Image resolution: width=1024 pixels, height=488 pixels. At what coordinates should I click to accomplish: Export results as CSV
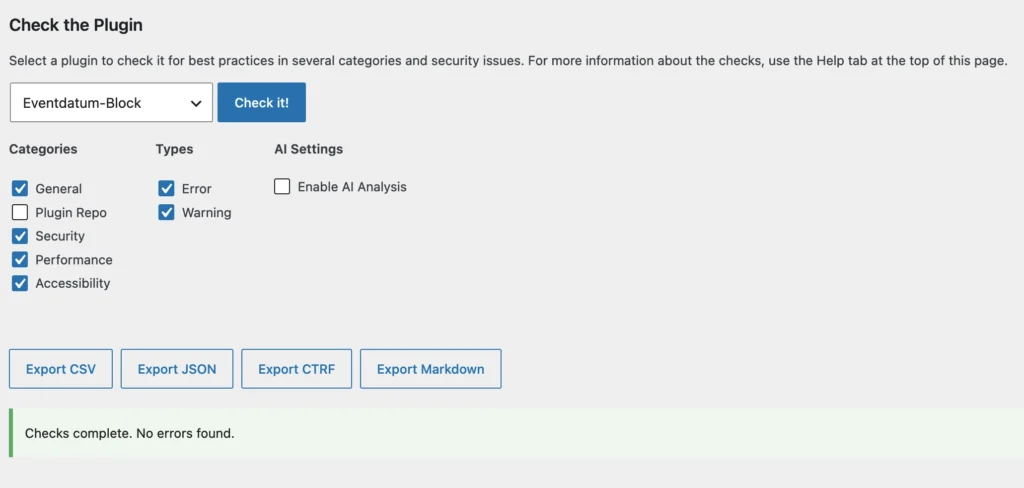(61, 369)
